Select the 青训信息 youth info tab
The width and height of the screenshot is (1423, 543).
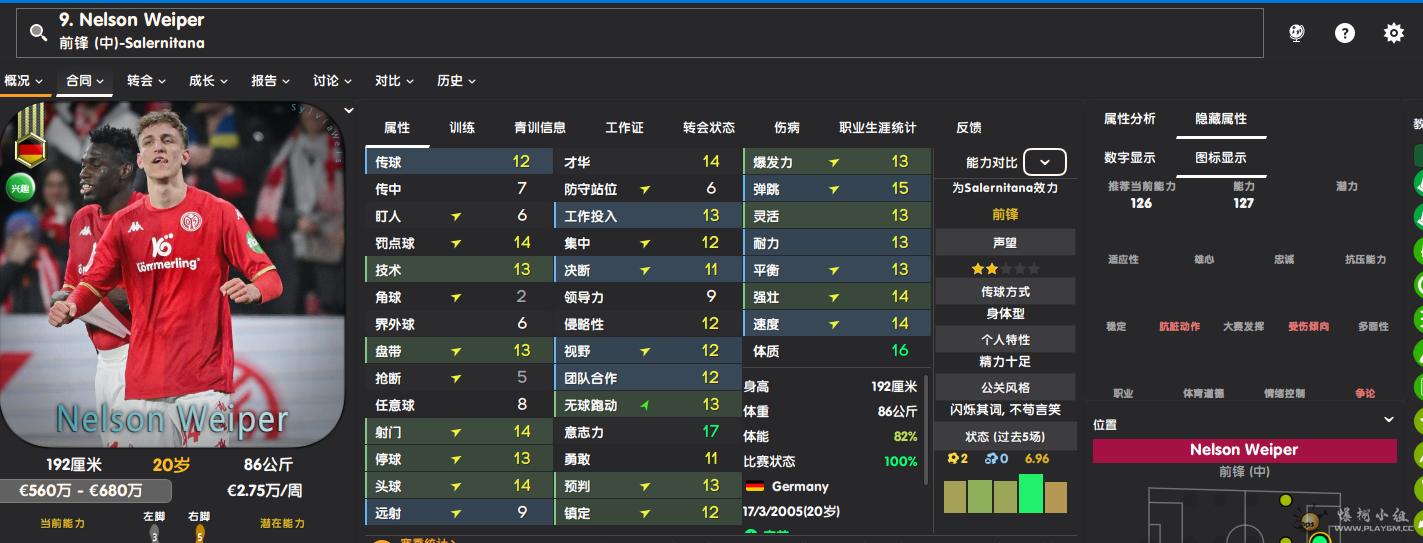click(540, 128)
